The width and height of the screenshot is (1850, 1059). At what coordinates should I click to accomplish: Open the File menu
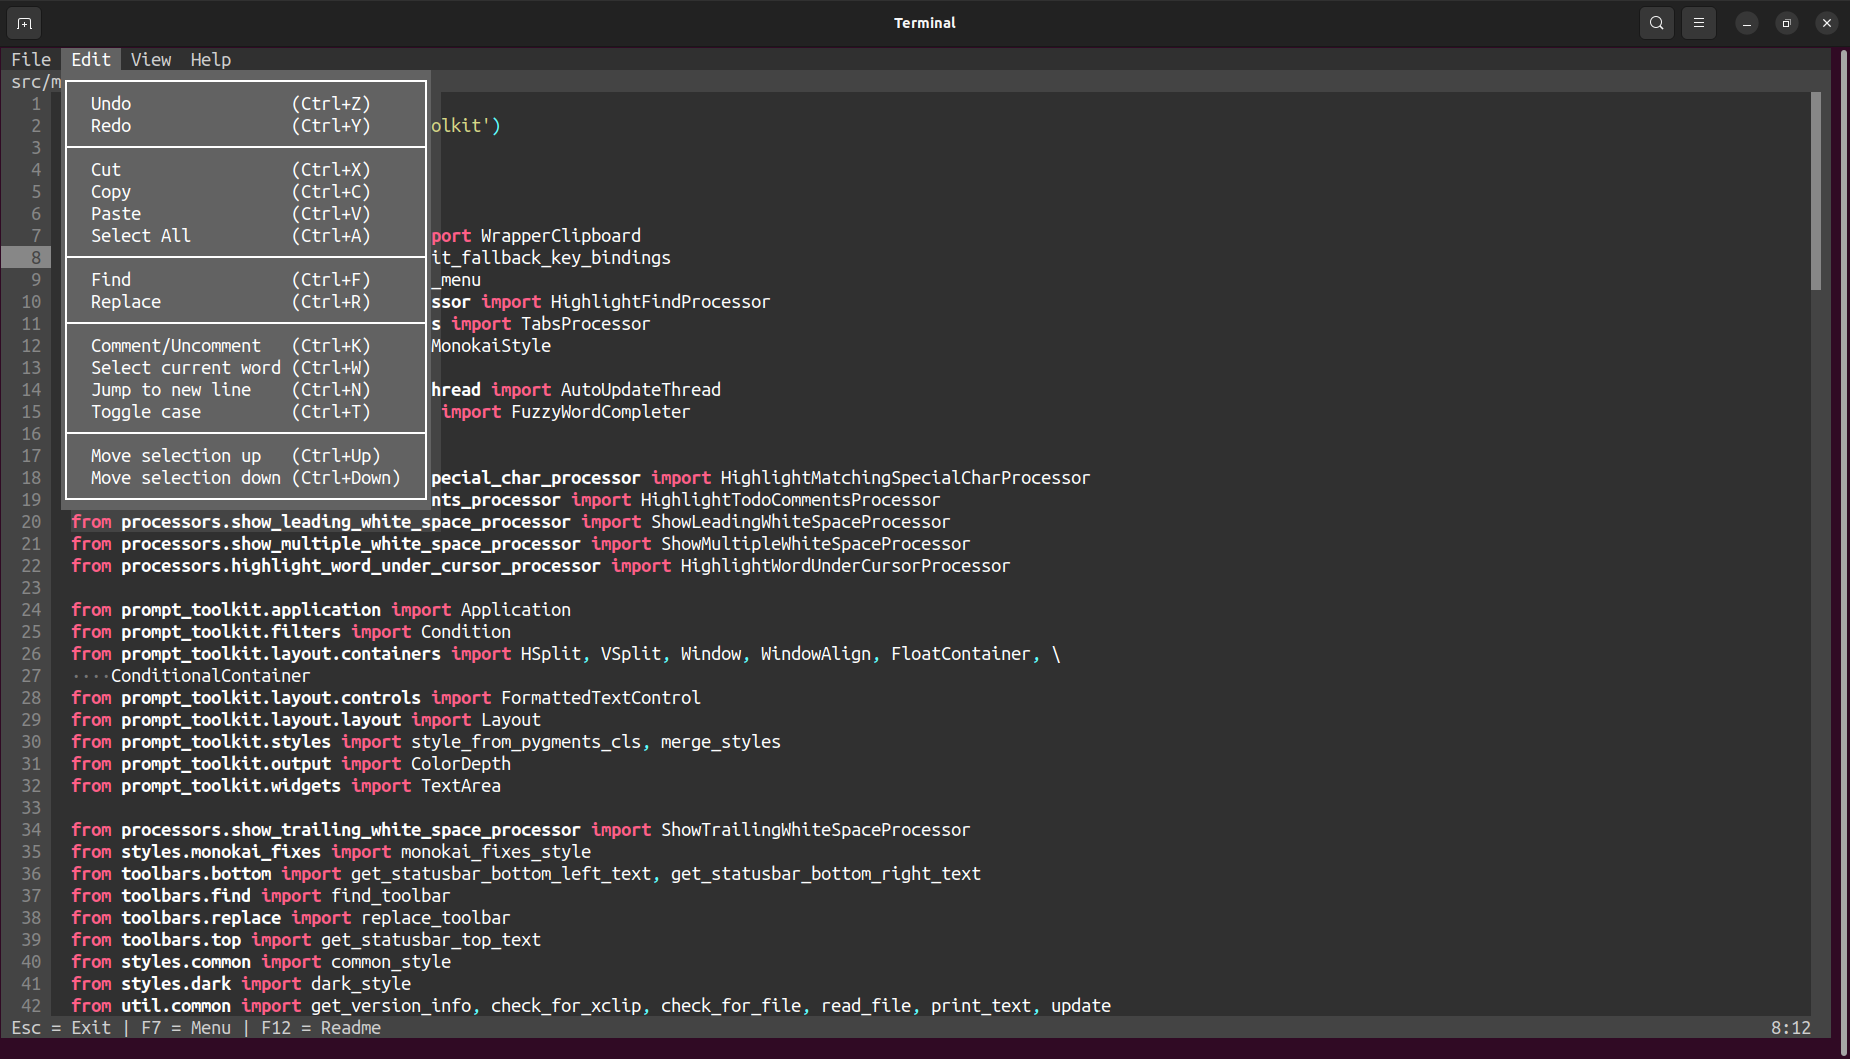click(31, 60)
